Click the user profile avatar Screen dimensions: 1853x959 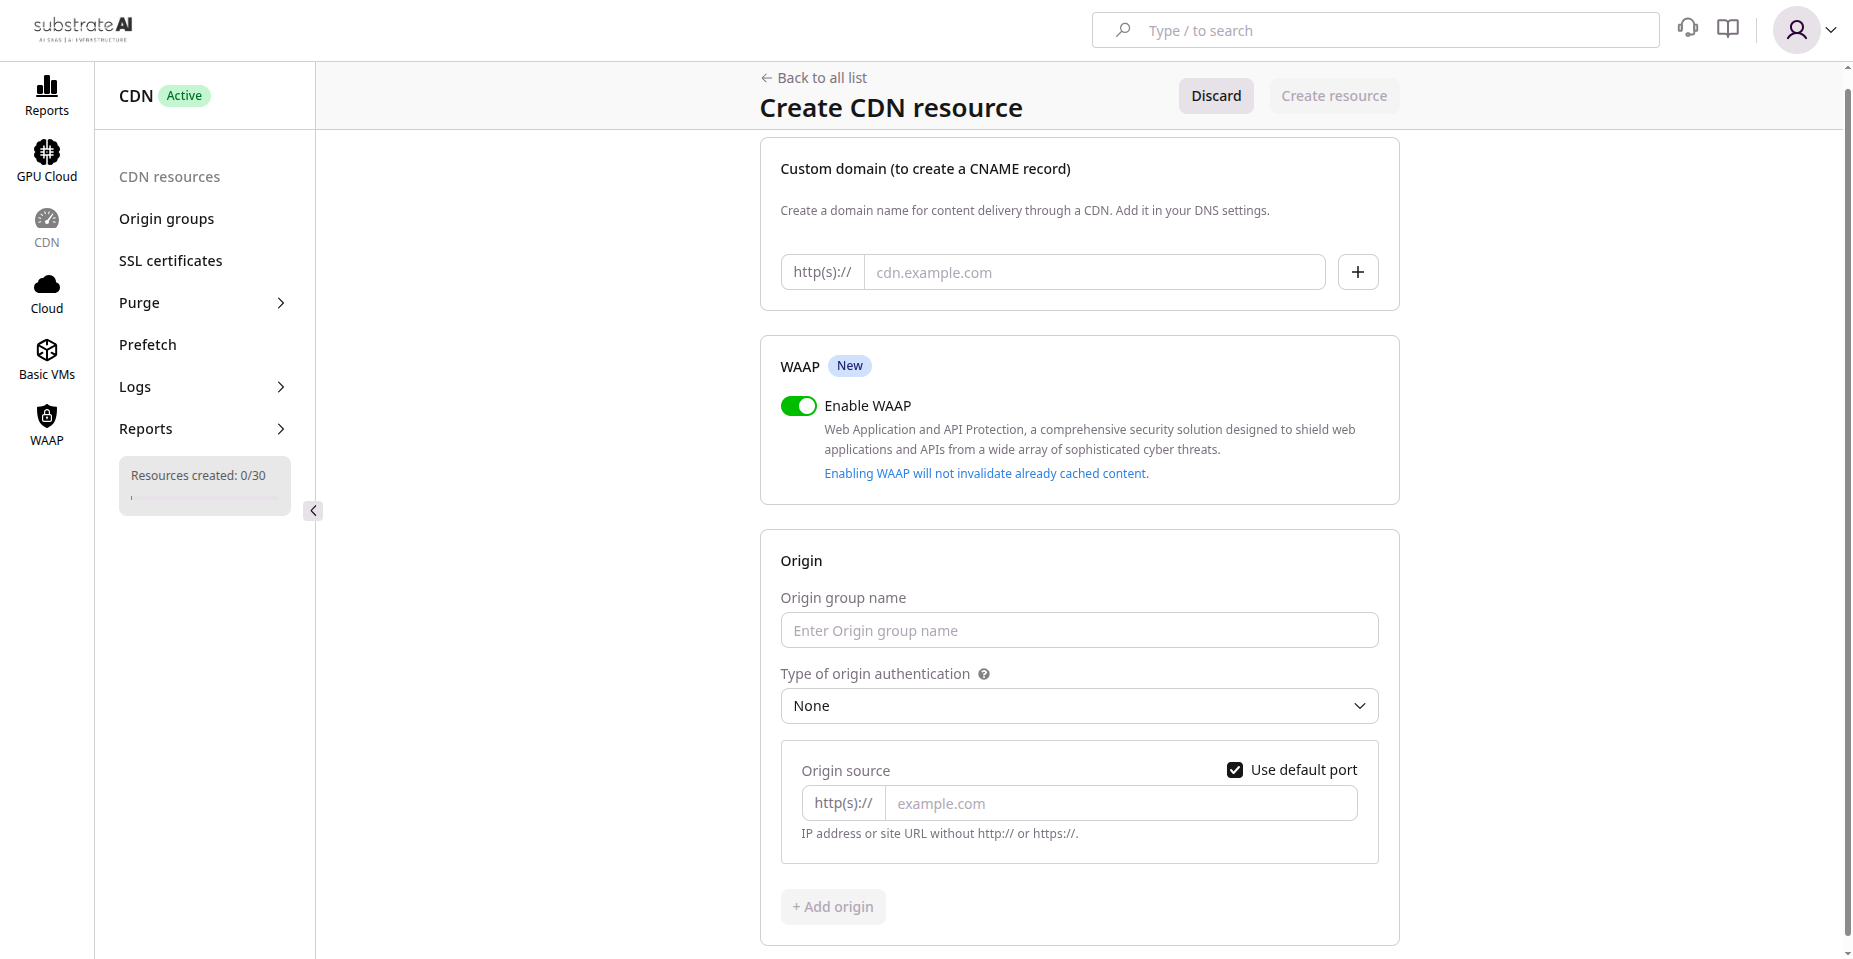(x=1796, y=30)
